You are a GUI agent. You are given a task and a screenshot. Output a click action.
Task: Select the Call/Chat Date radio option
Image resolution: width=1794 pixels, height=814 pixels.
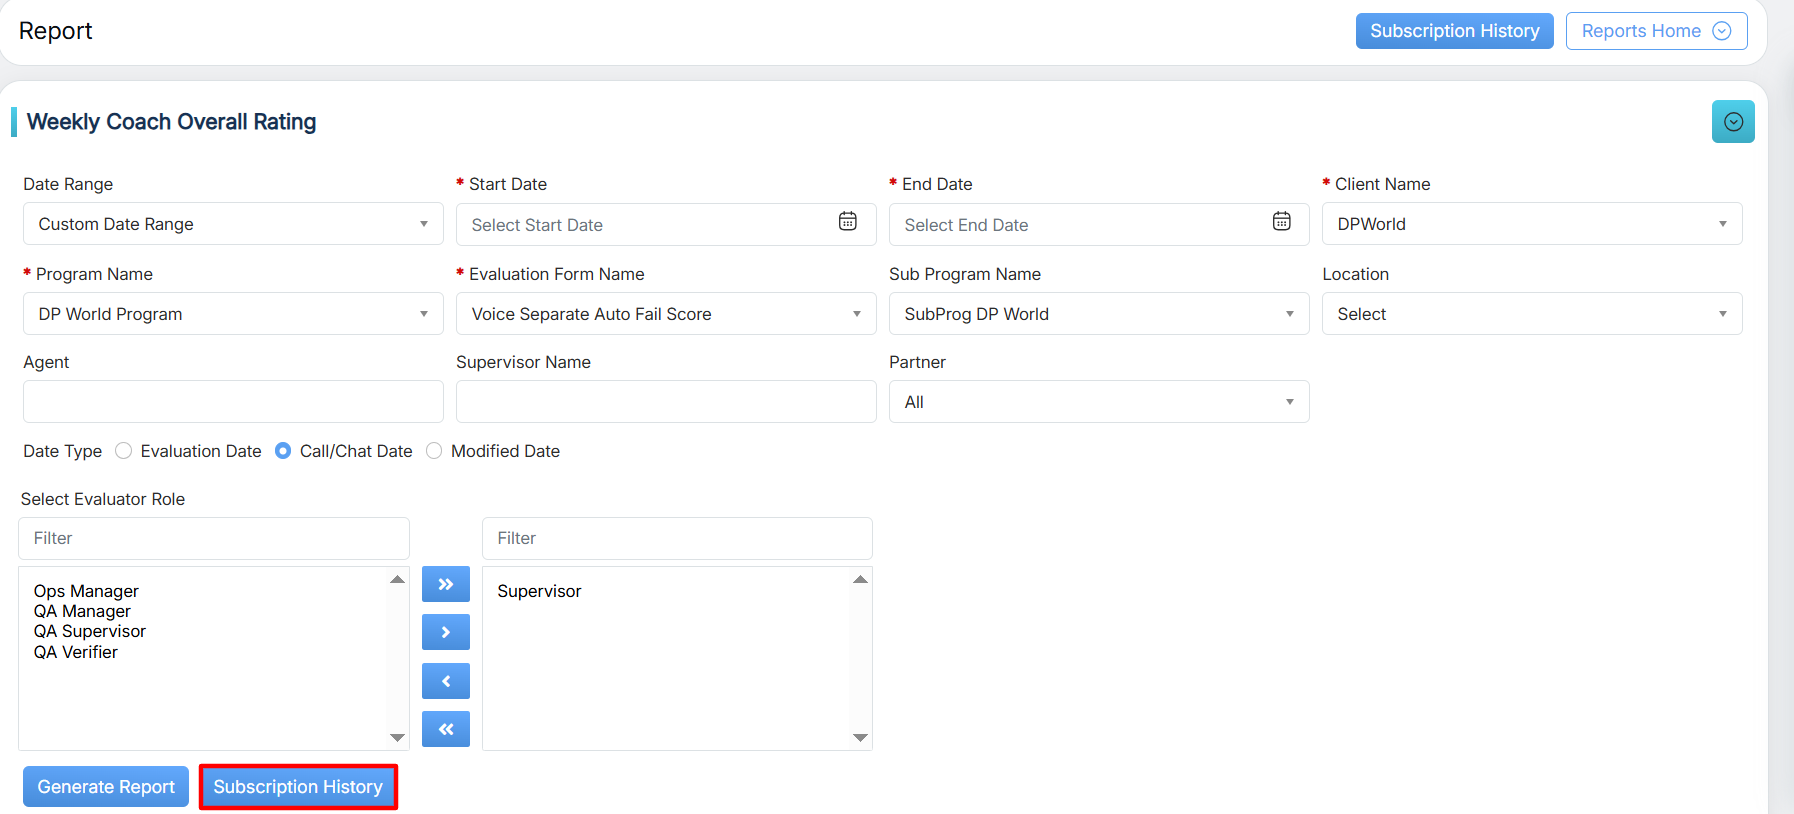click(283, 451)
